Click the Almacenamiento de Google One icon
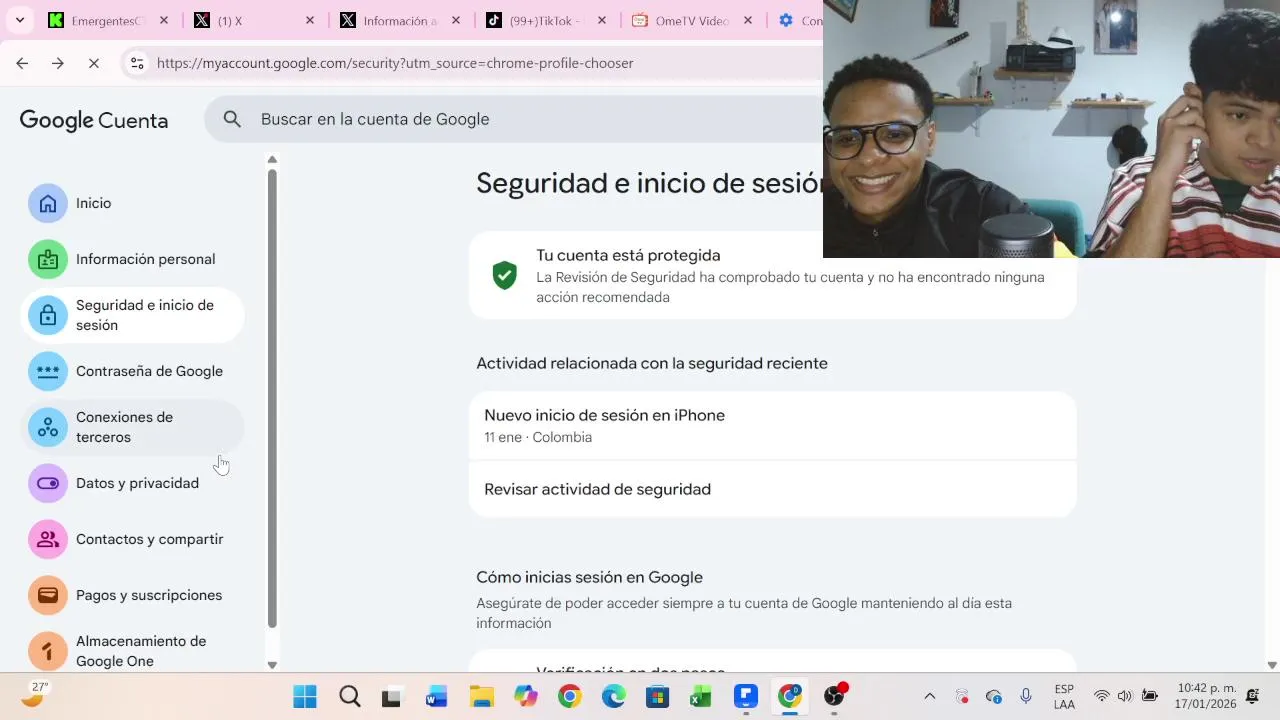 (x=48, y=651)
